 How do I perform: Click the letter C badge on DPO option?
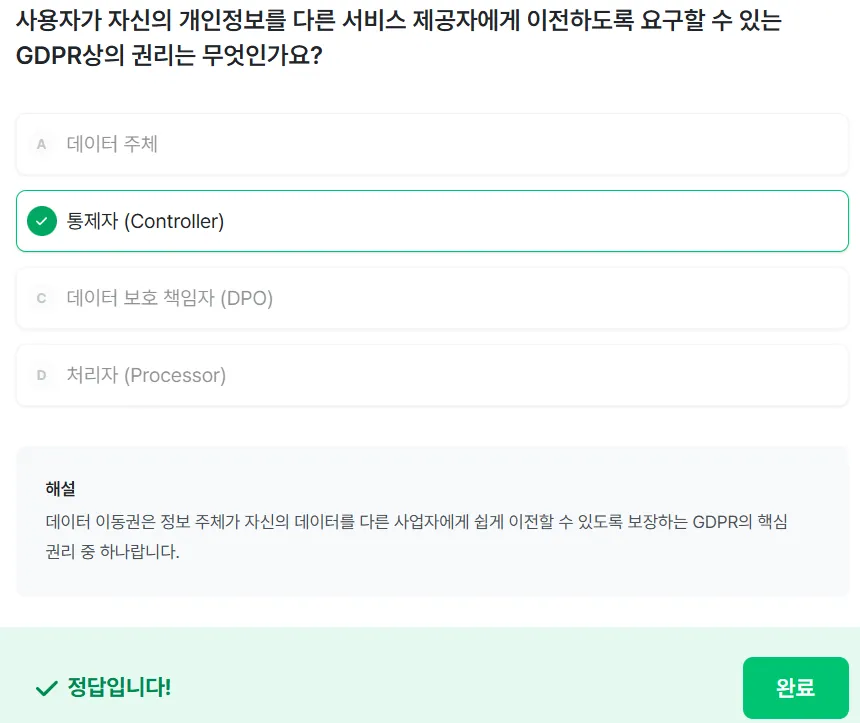click(41, 298)
